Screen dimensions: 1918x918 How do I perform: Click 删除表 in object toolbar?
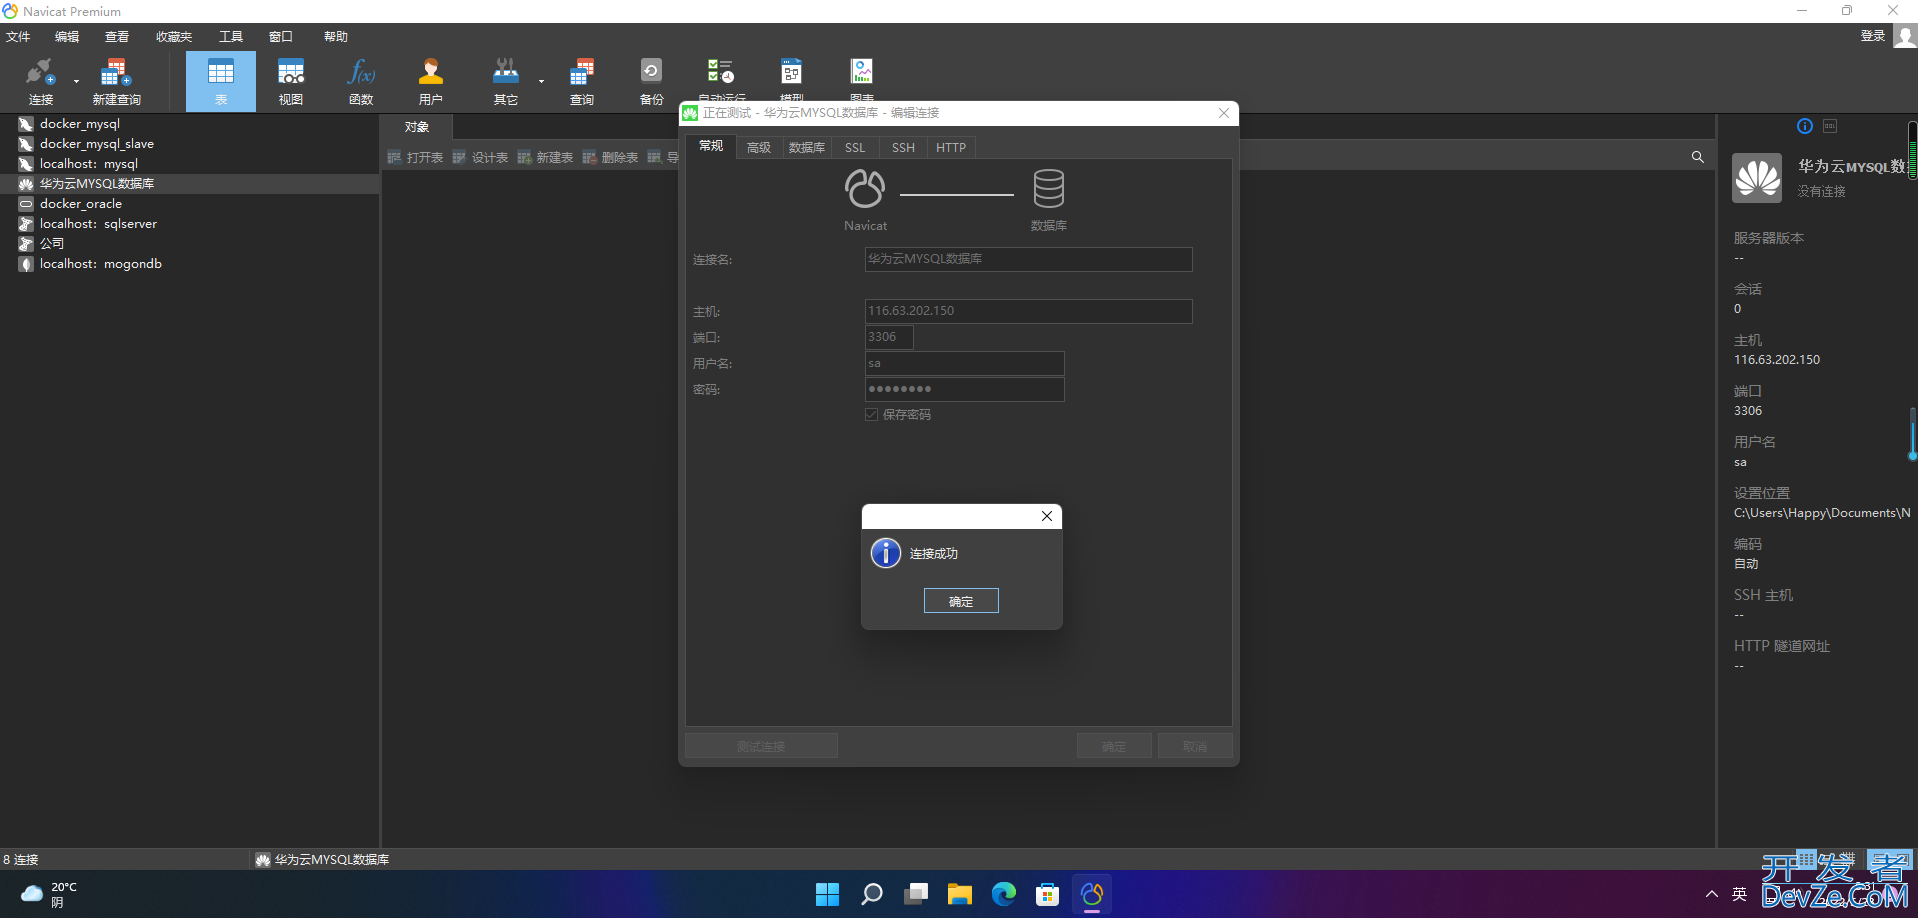610,157
